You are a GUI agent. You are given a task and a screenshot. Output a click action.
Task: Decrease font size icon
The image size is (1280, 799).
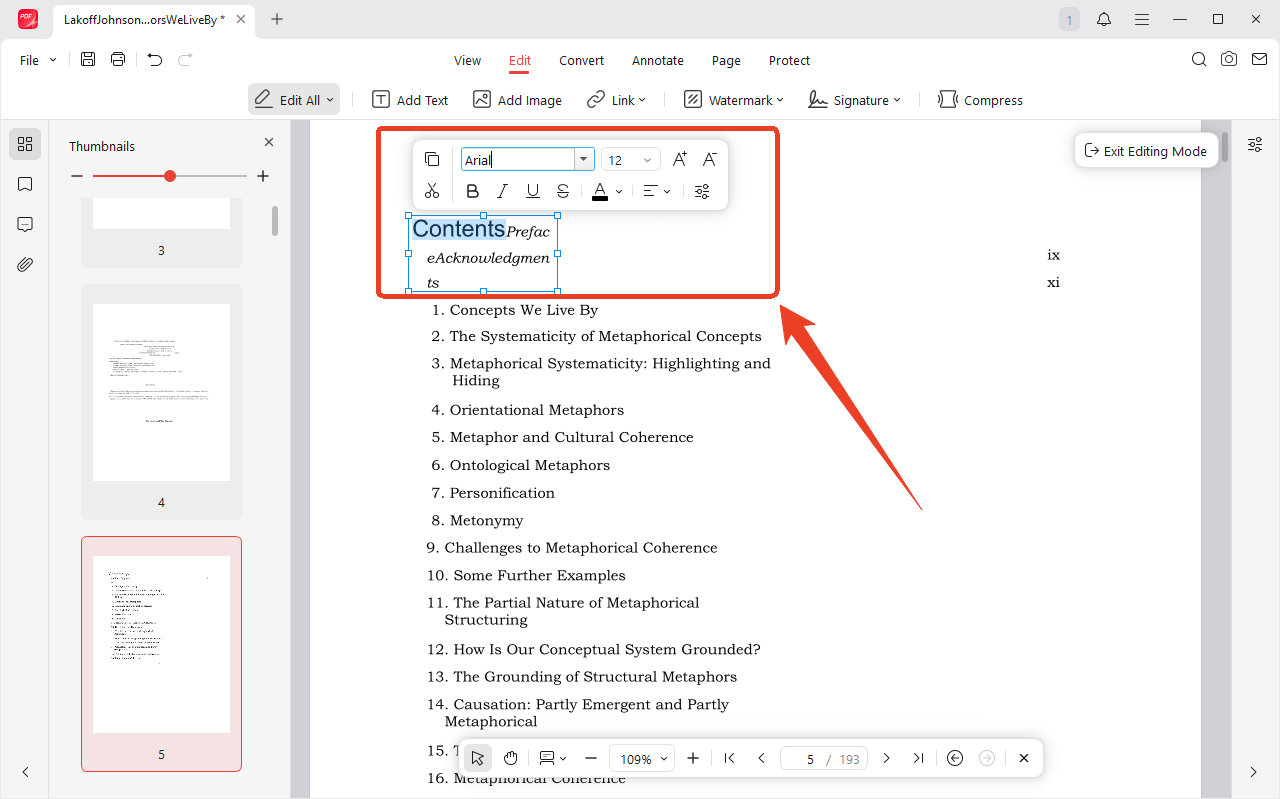point(710,159)
